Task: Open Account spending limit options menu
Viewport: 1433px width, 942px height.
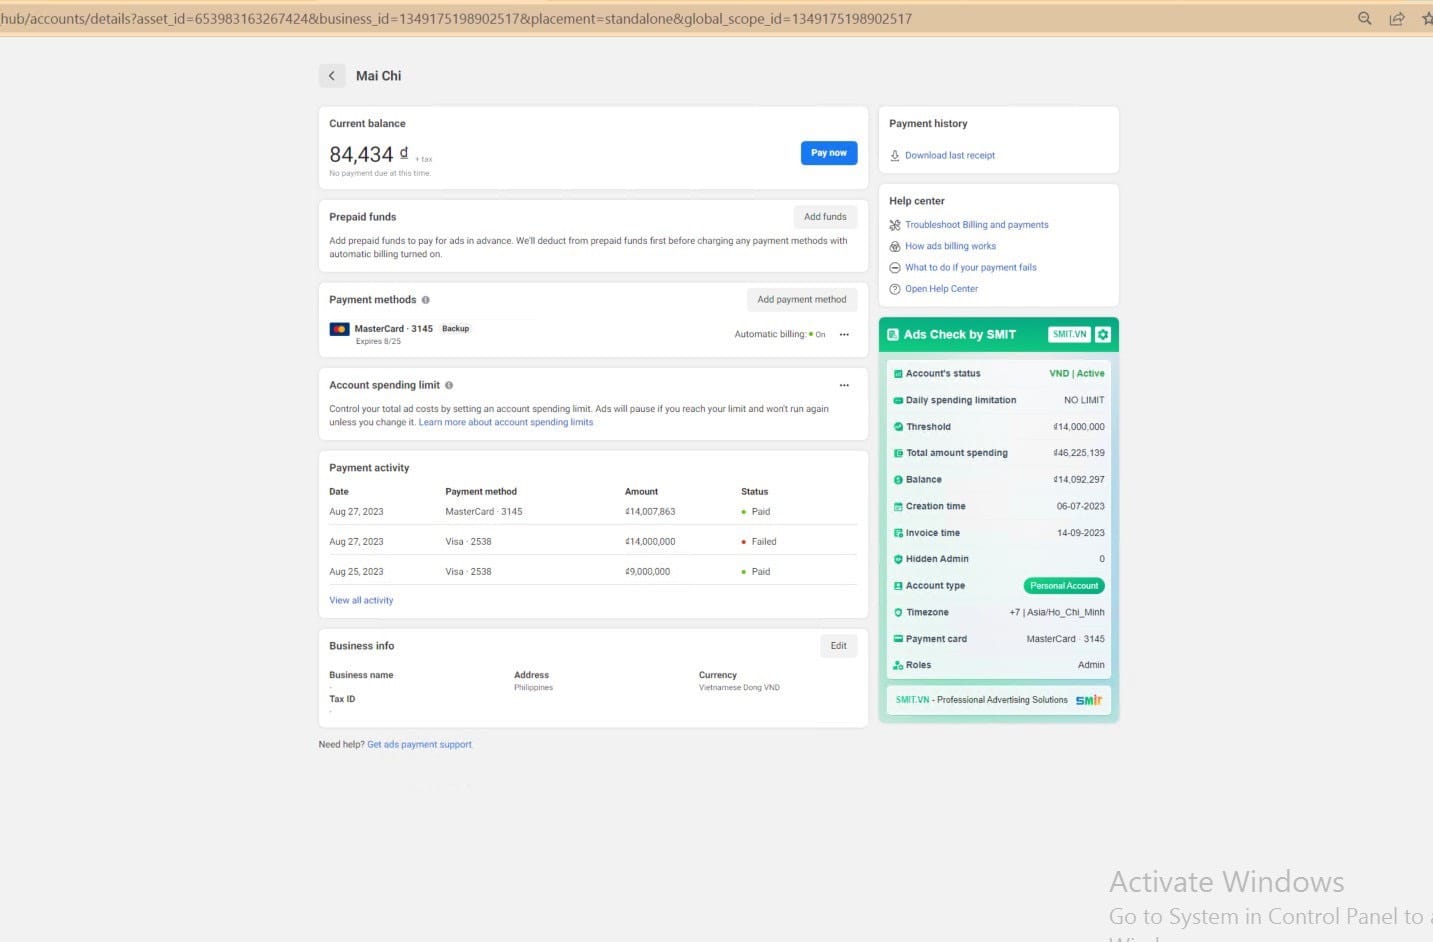Action: (x=844, y=385)
